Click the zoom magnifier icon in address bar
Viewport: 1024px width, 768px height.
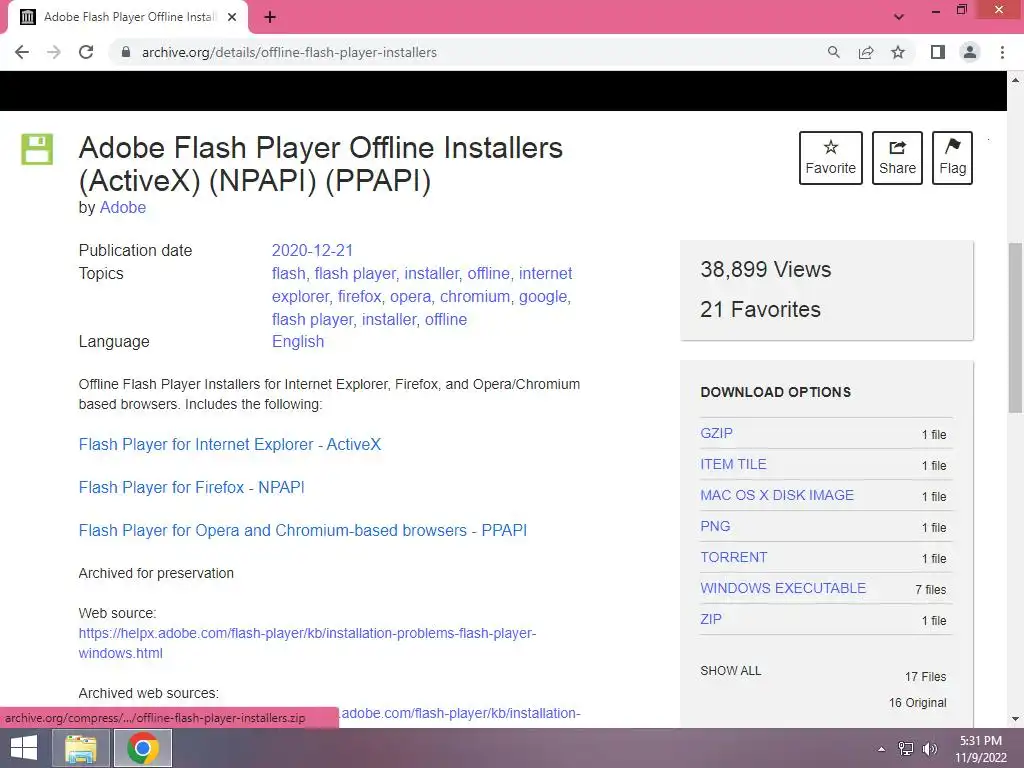point(833,52)
